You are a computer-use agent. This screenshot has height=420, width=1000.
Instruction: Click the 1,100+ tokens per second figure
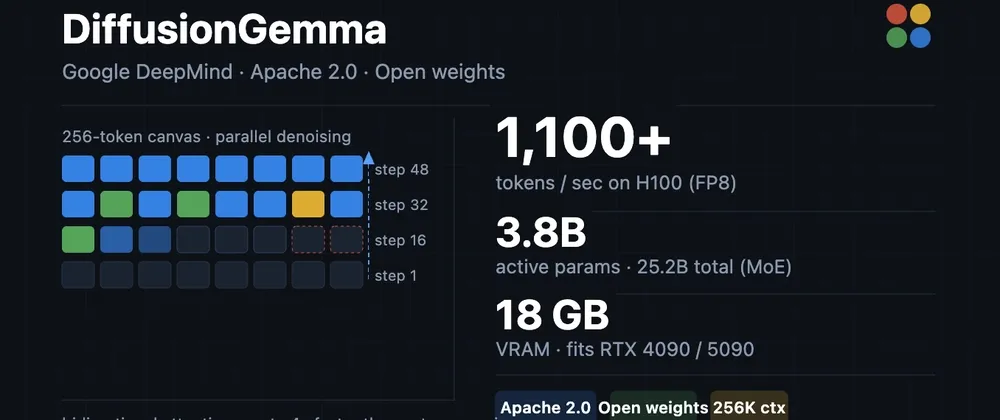(x=583, y=139)
